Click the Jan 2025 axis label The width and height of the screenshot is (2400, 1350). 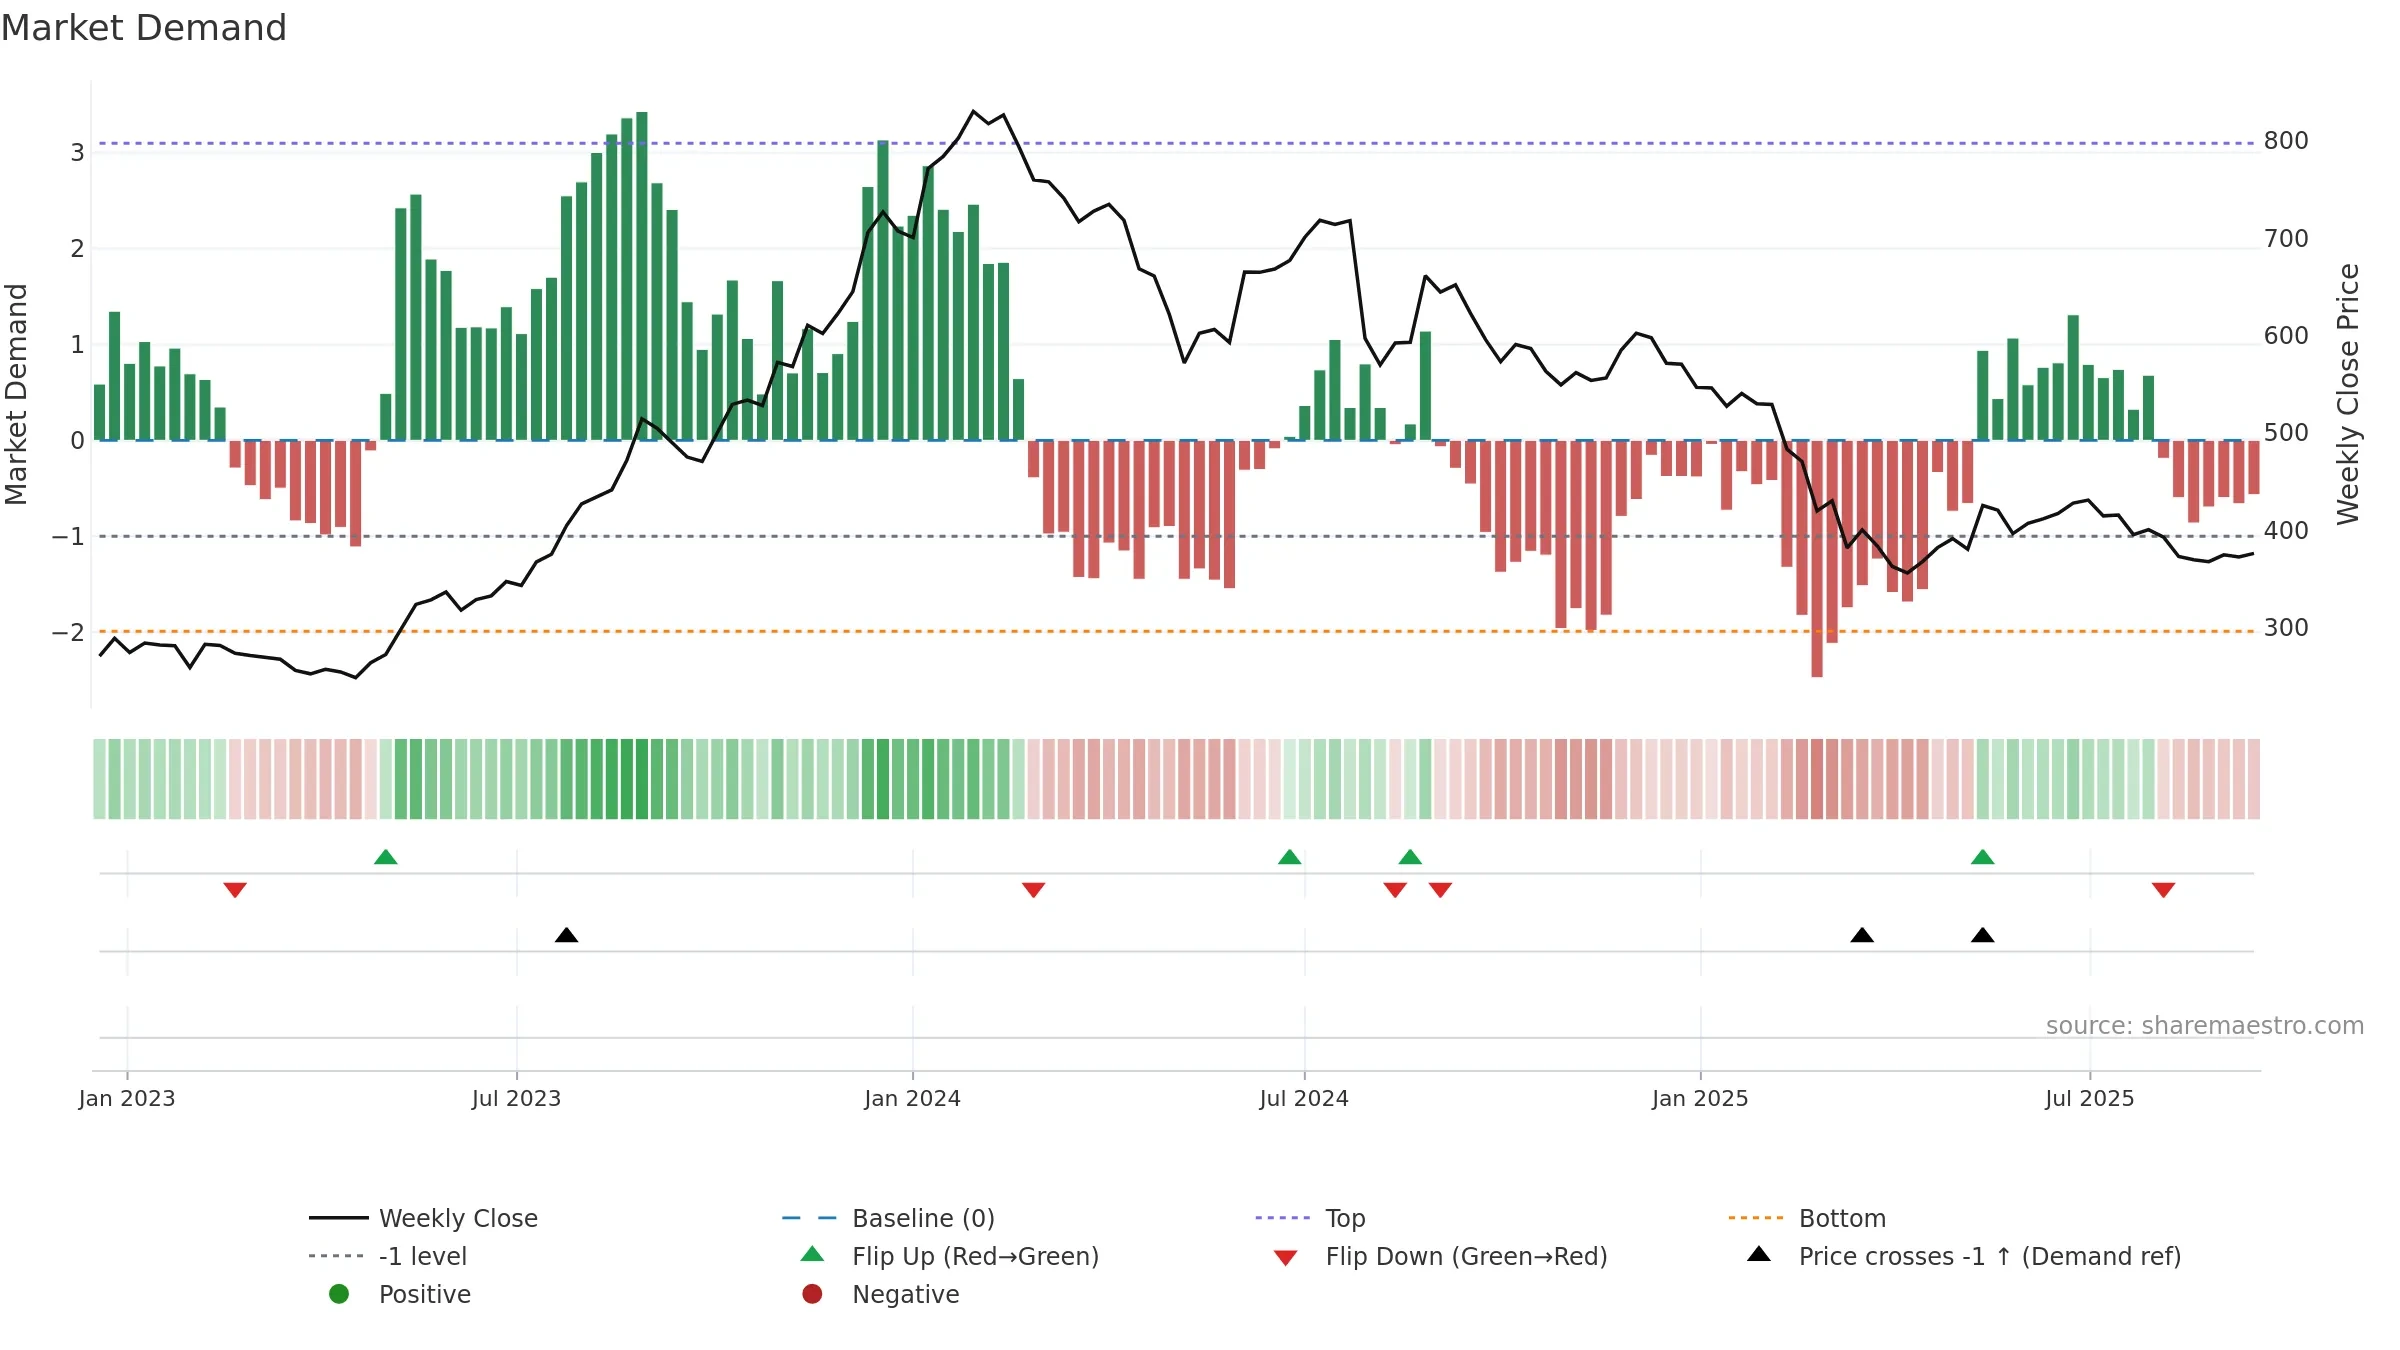click(1700, 1099)
